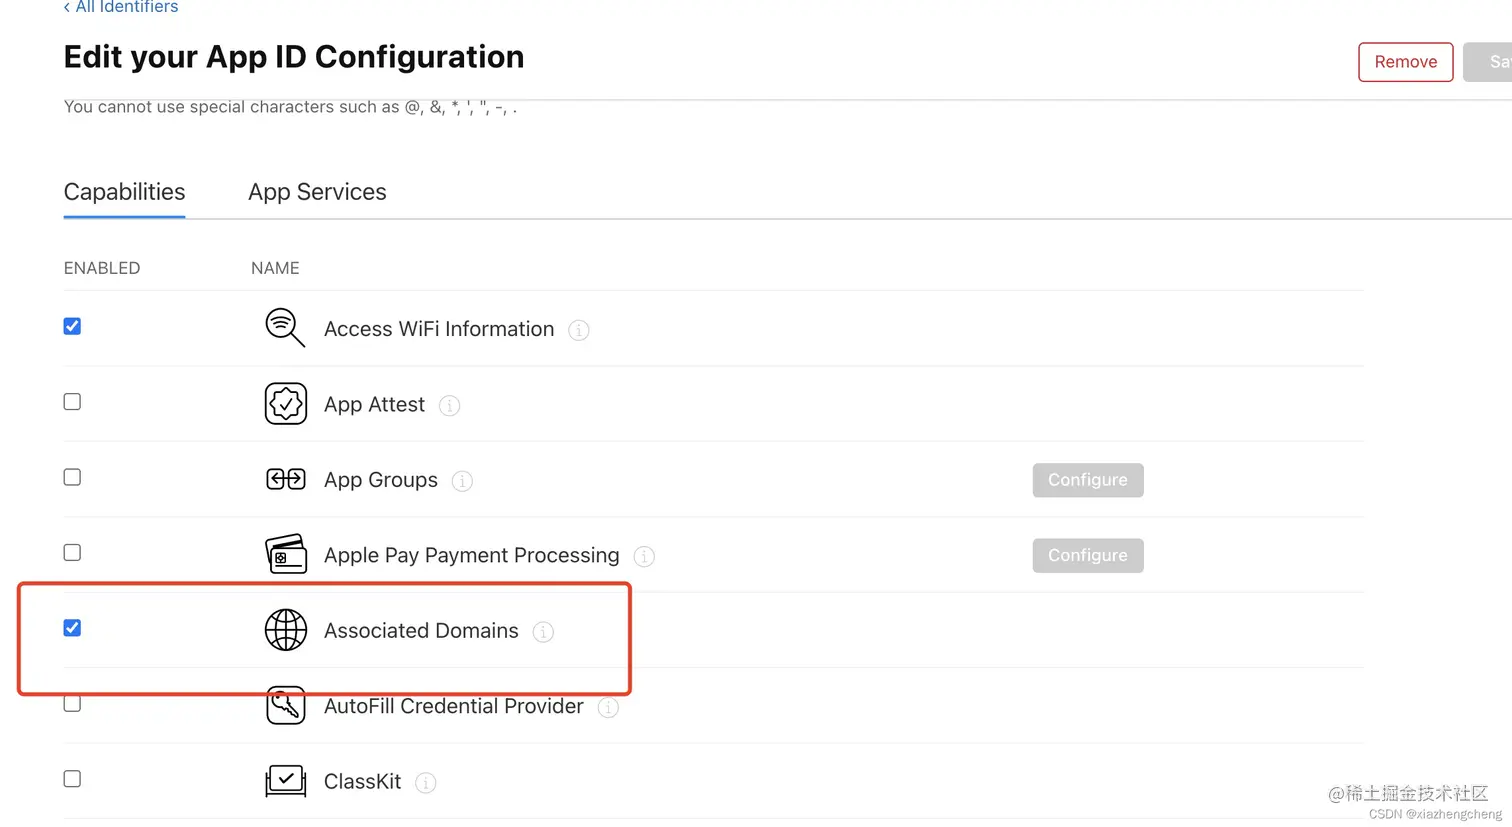The image size is (1512, 827).
Task: Click Configure button for App Groups
Action: tap(1087, 480)
